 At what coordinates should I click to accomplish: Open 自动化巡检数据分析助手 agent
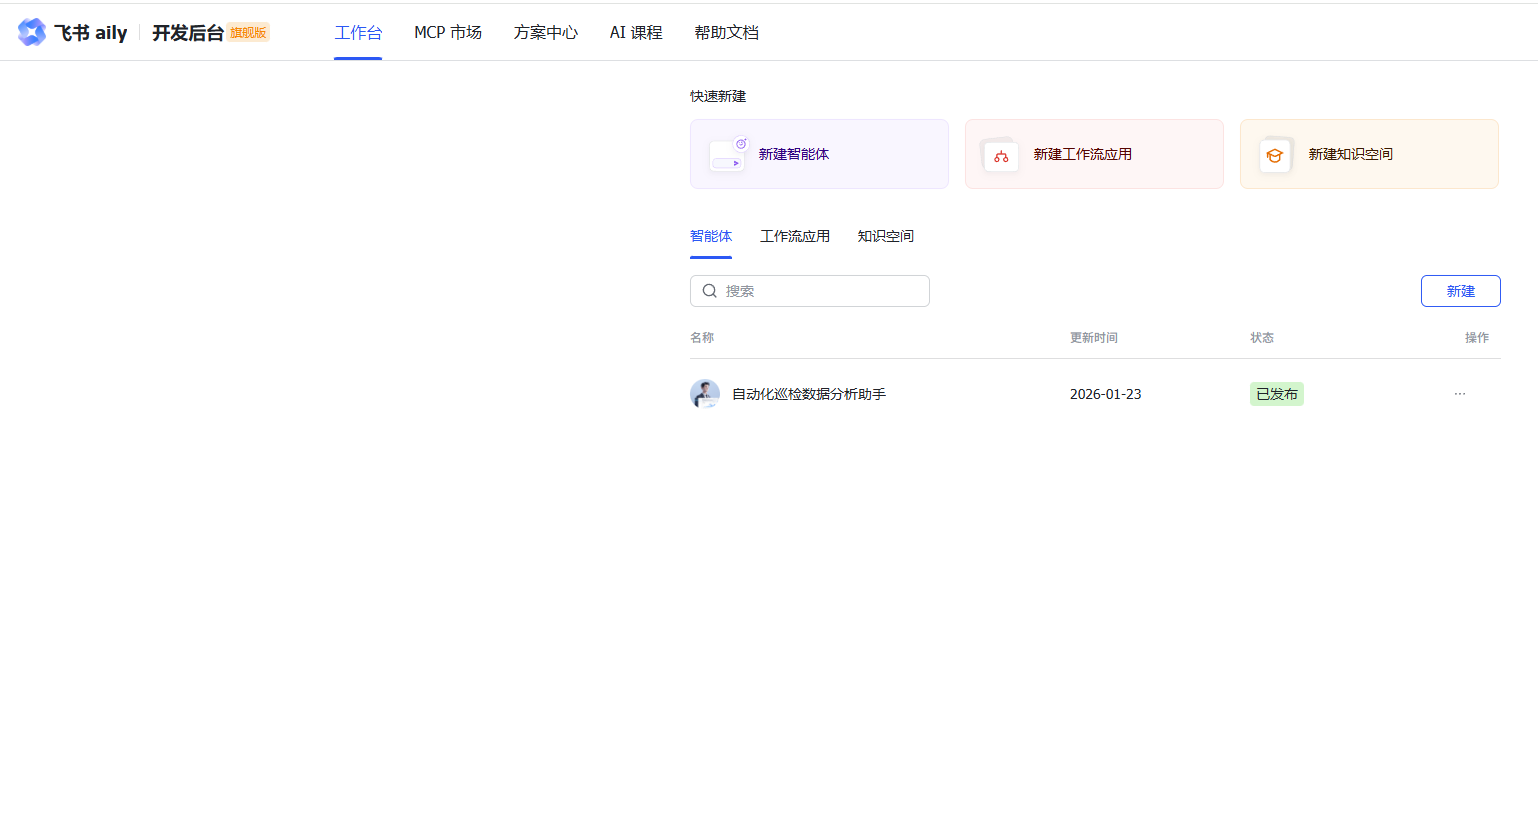pos(809,394)
